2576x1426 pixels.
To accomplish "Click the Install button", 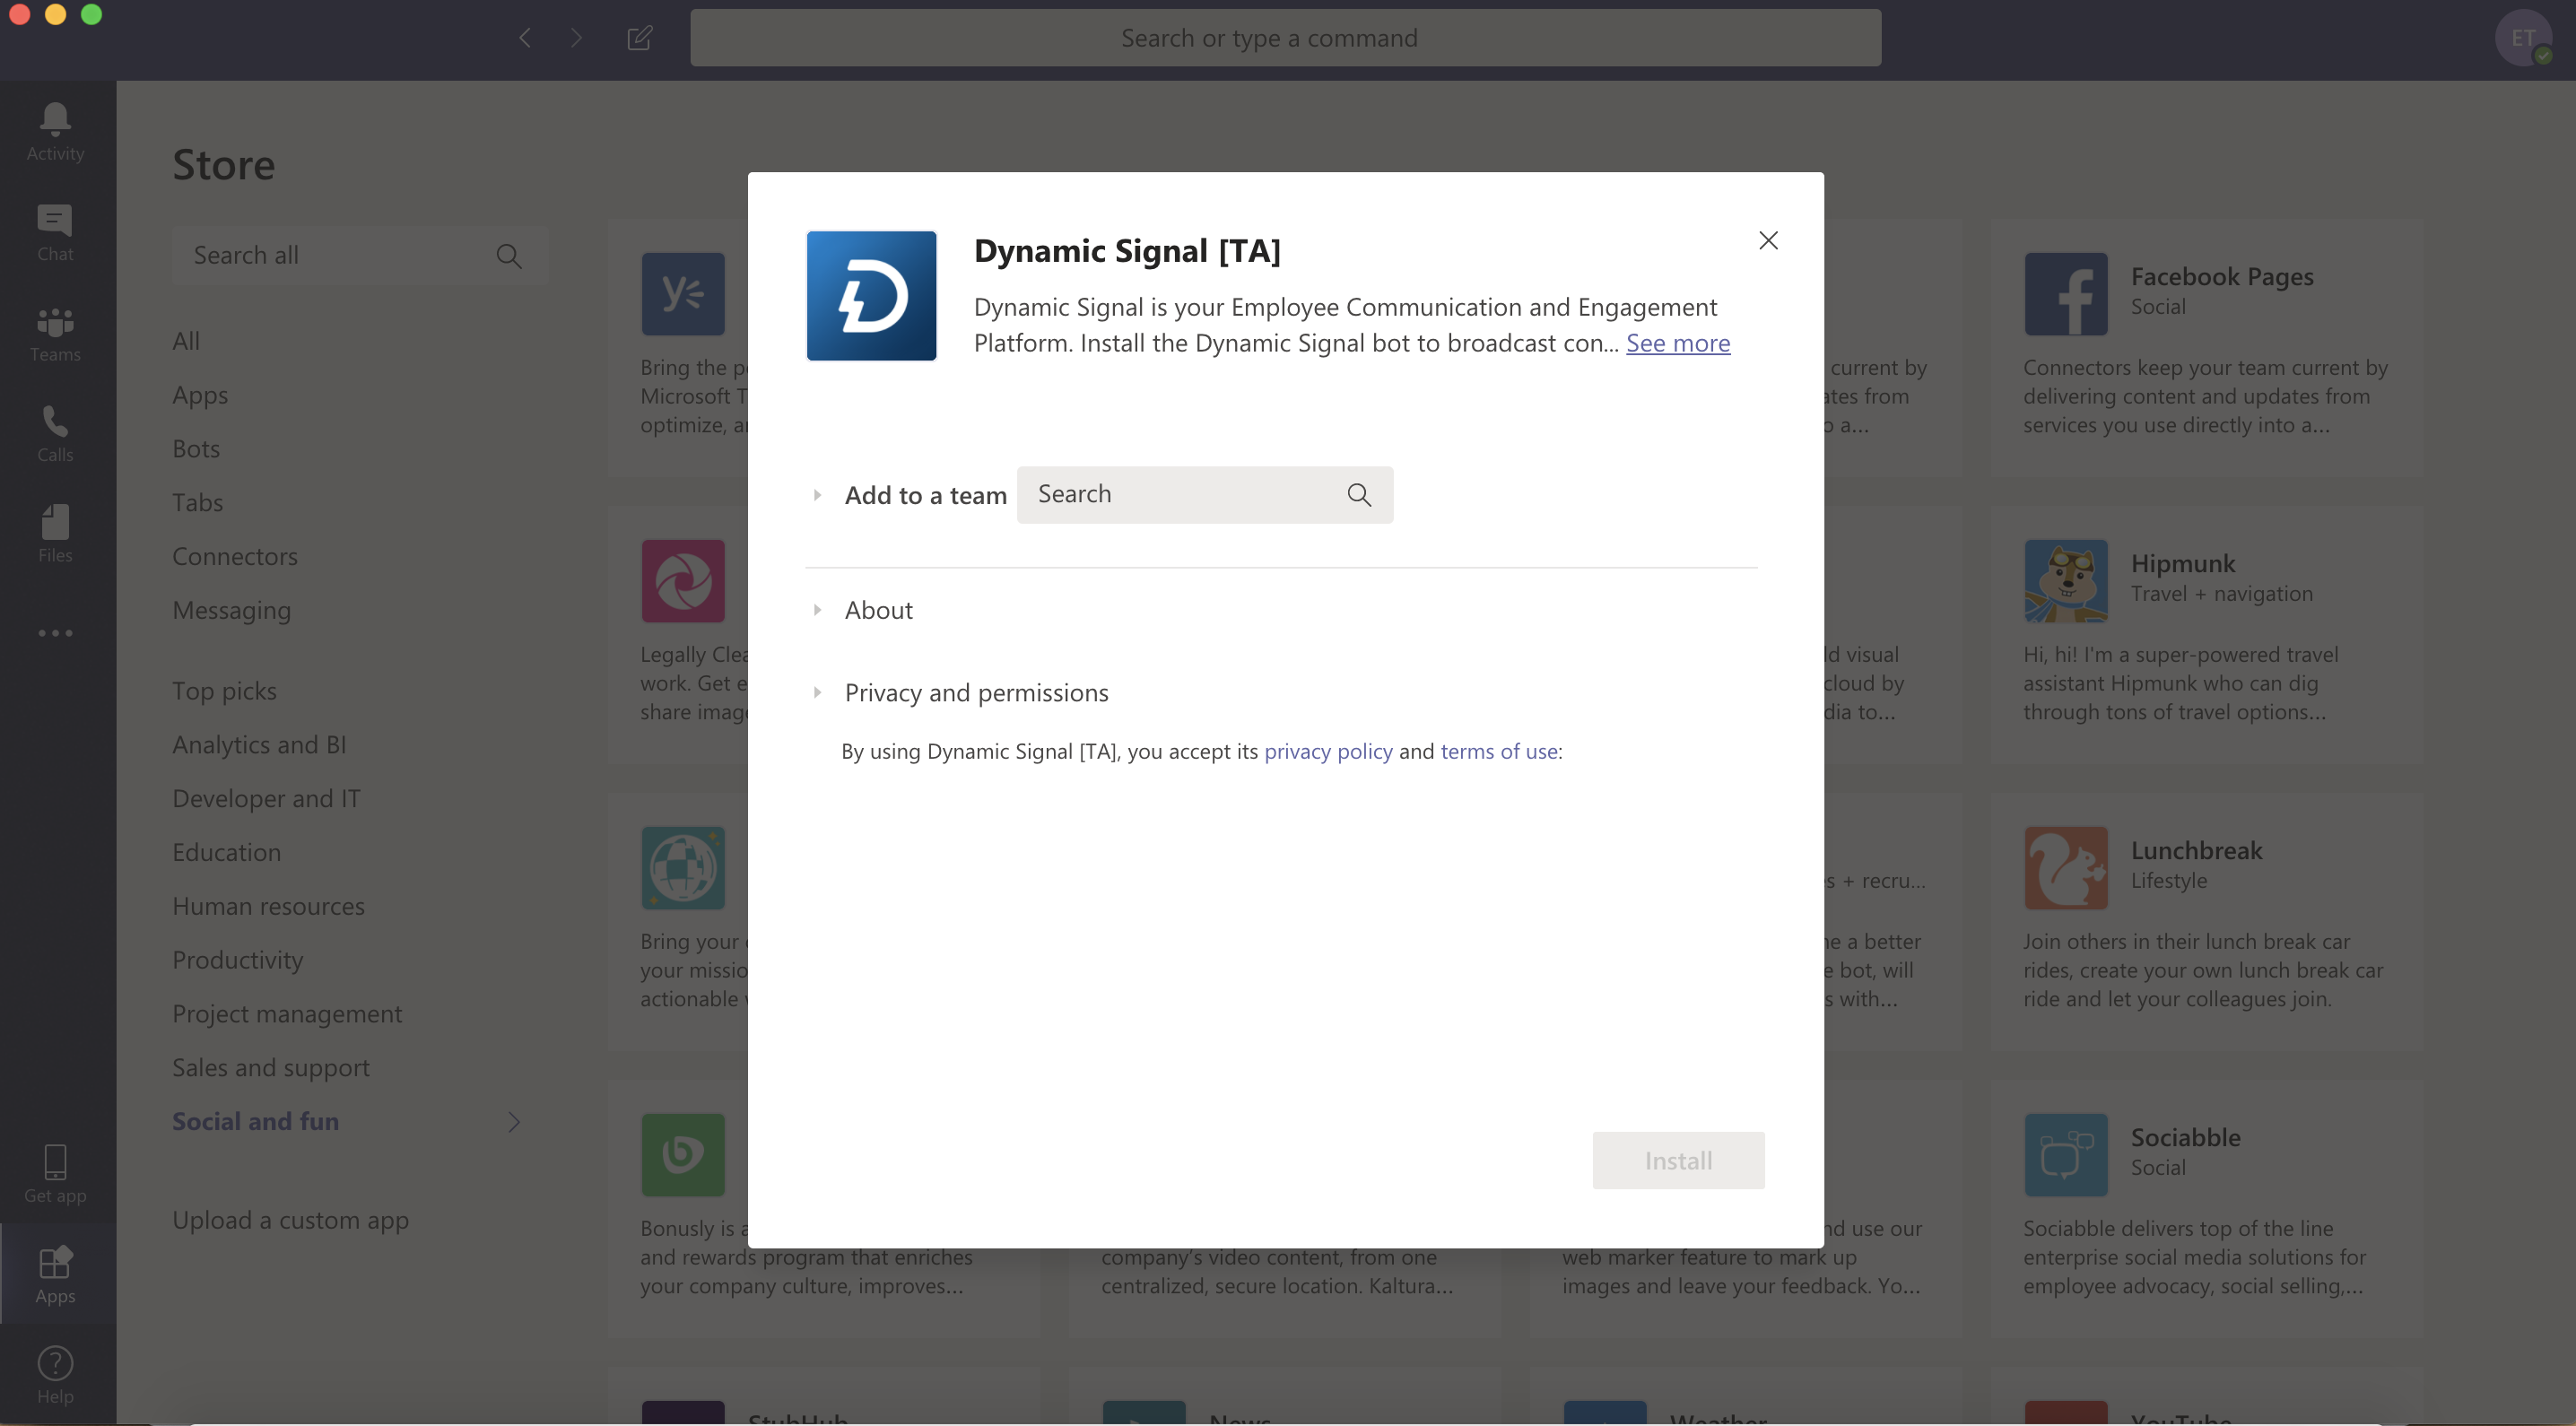I will pos(1678,1160).
